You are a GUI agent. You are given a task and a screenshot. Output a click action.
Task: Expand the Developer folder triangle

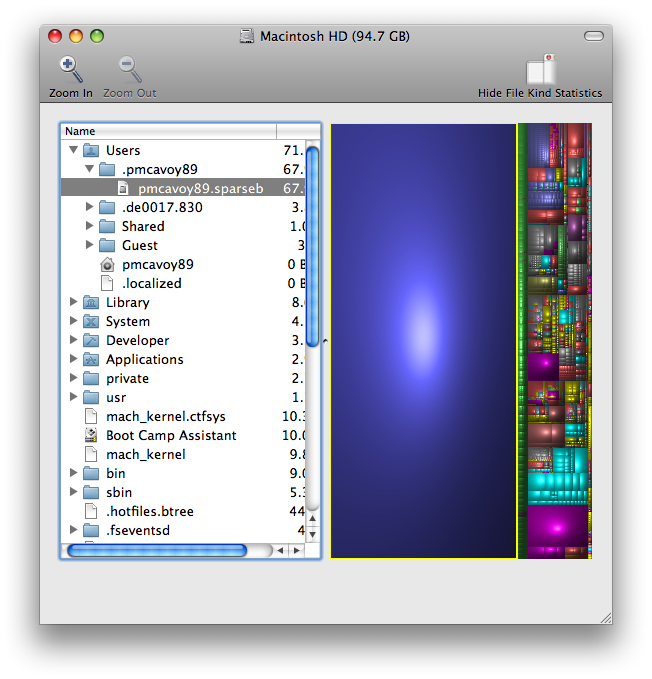tap(74, 340)
